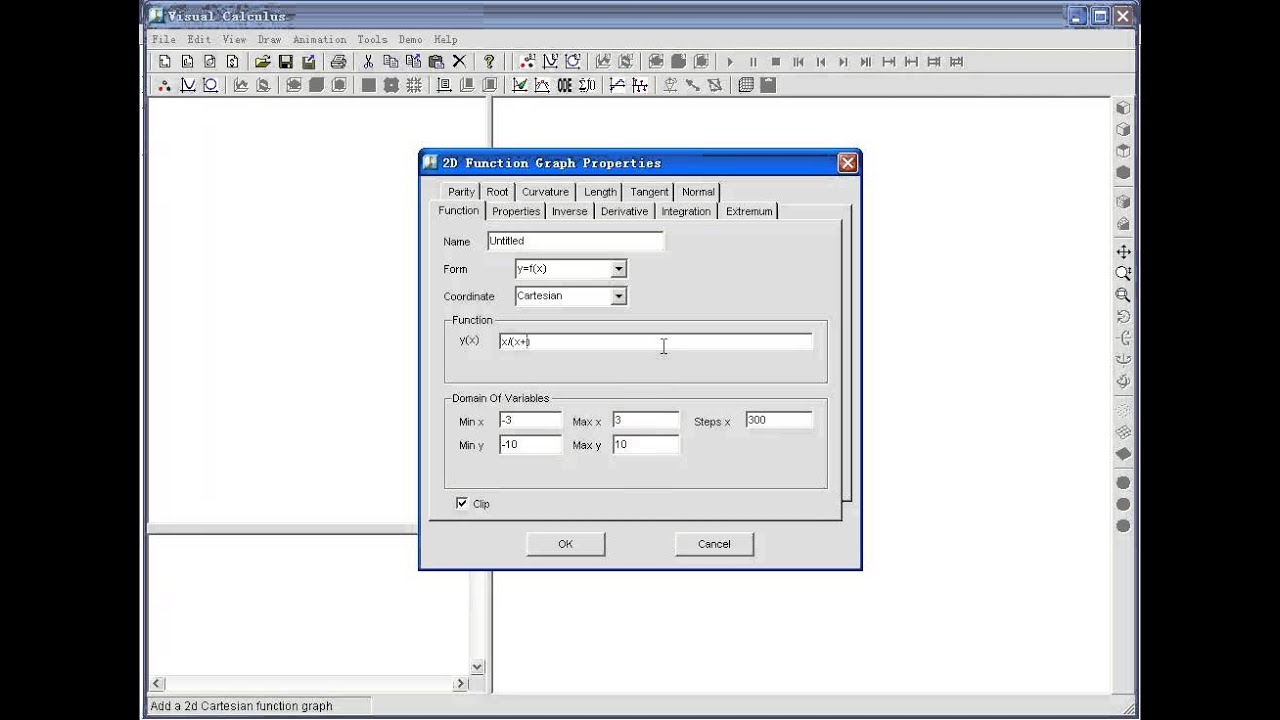This screenshot has height=720, width=1280.
Task: Click the Save floppy disk icon
Action: click(286, 61)
